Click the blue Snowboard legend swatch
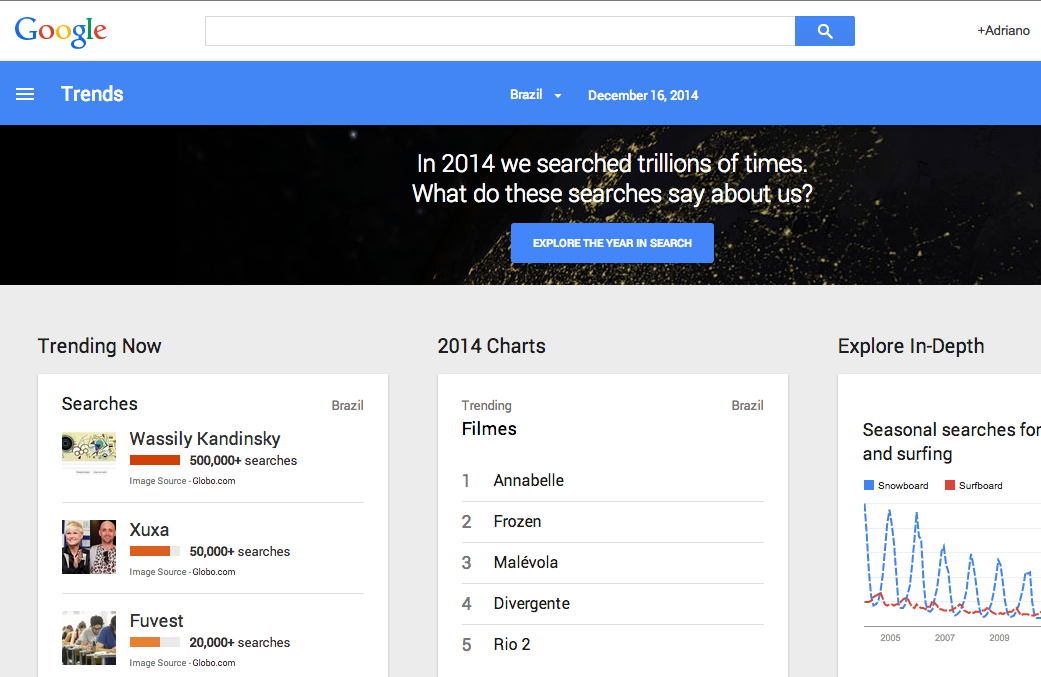Screen dimensions: 1041x677 click(869, 485)
